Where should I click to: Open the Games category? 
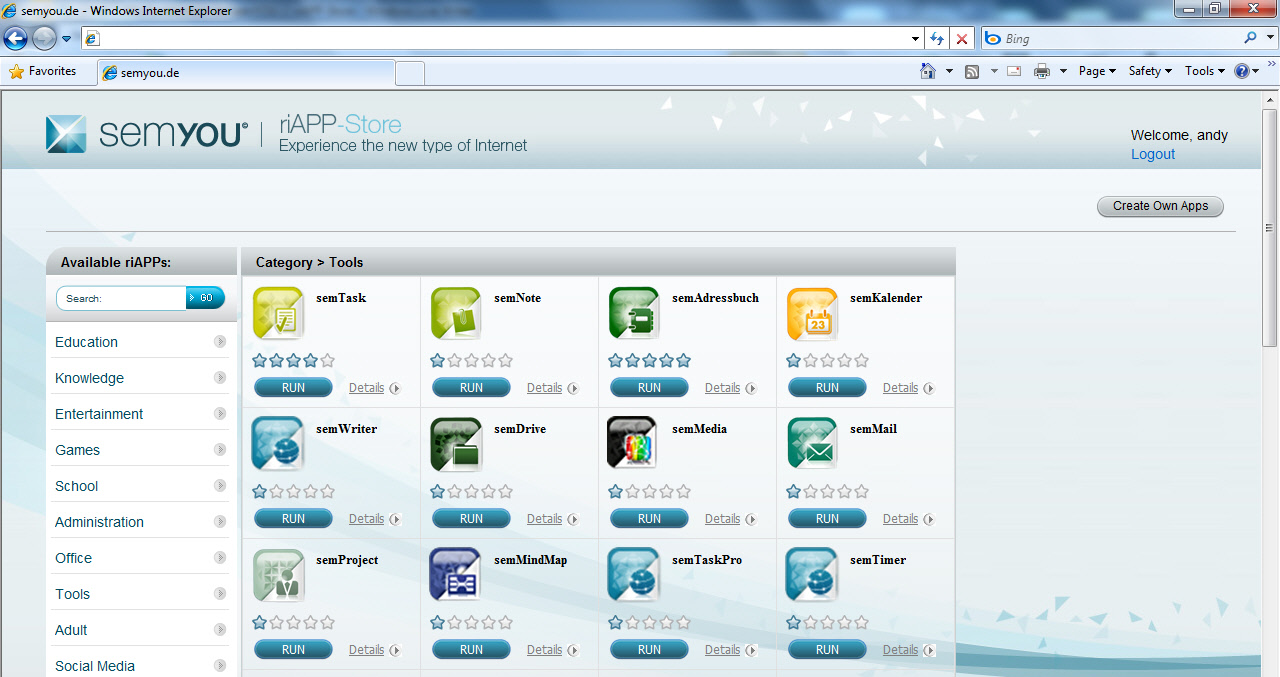click(78, 450)
